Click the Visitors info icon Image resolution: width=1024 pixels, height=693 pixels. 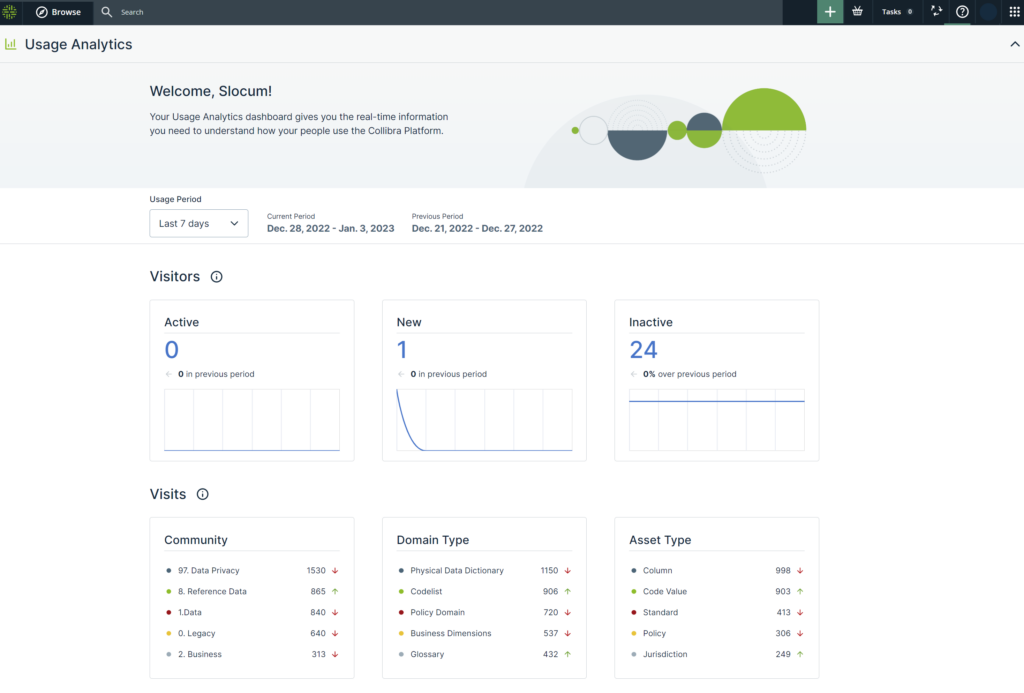tap(217, 277)
